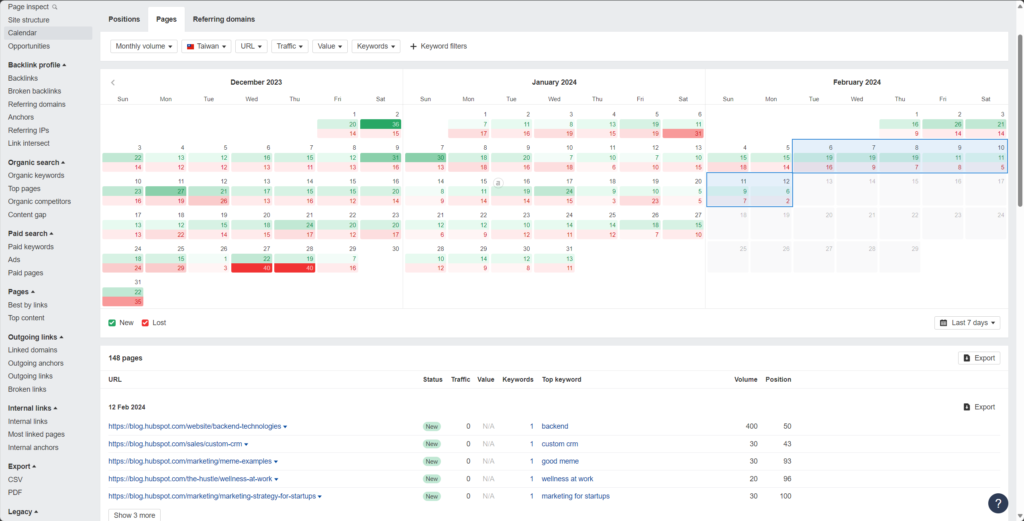The image size is (1024, 521).
Task: Click the search icon beside Page inspect
Action: coord(55,7)
